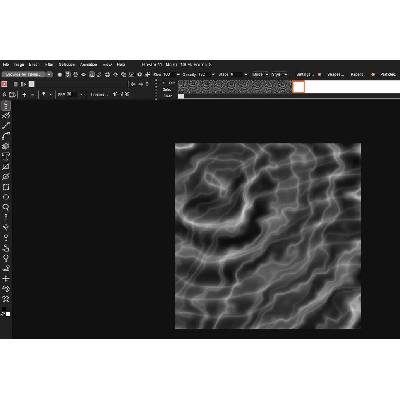
Task: Select the crosshair move tool in left toolbar
Action: pos(6,278)
